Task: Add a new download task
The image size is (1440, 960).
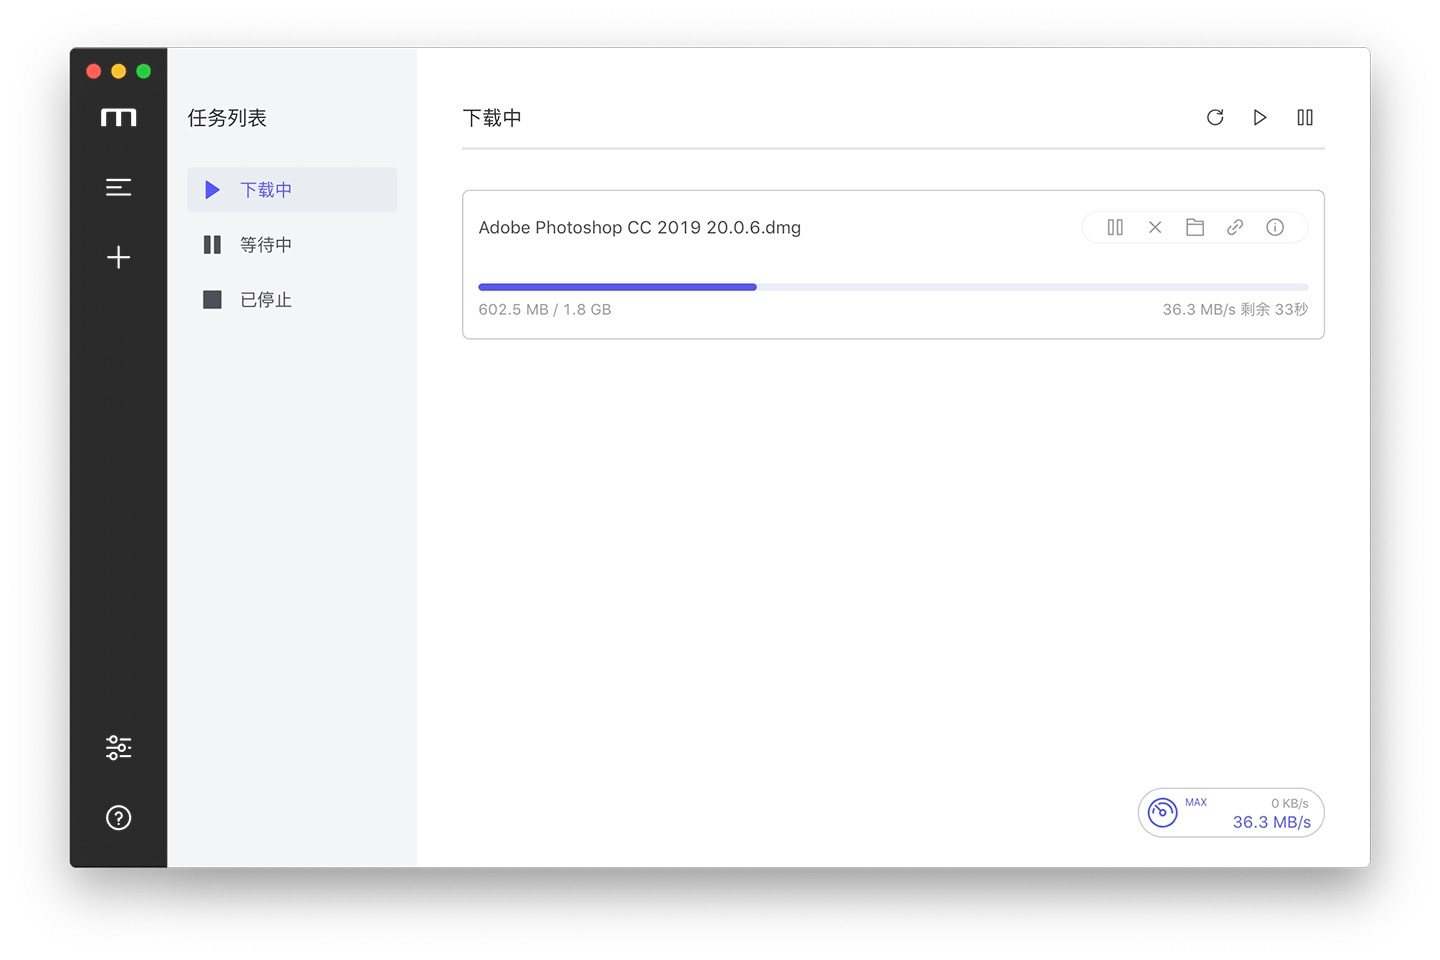Action: [118, 257]
